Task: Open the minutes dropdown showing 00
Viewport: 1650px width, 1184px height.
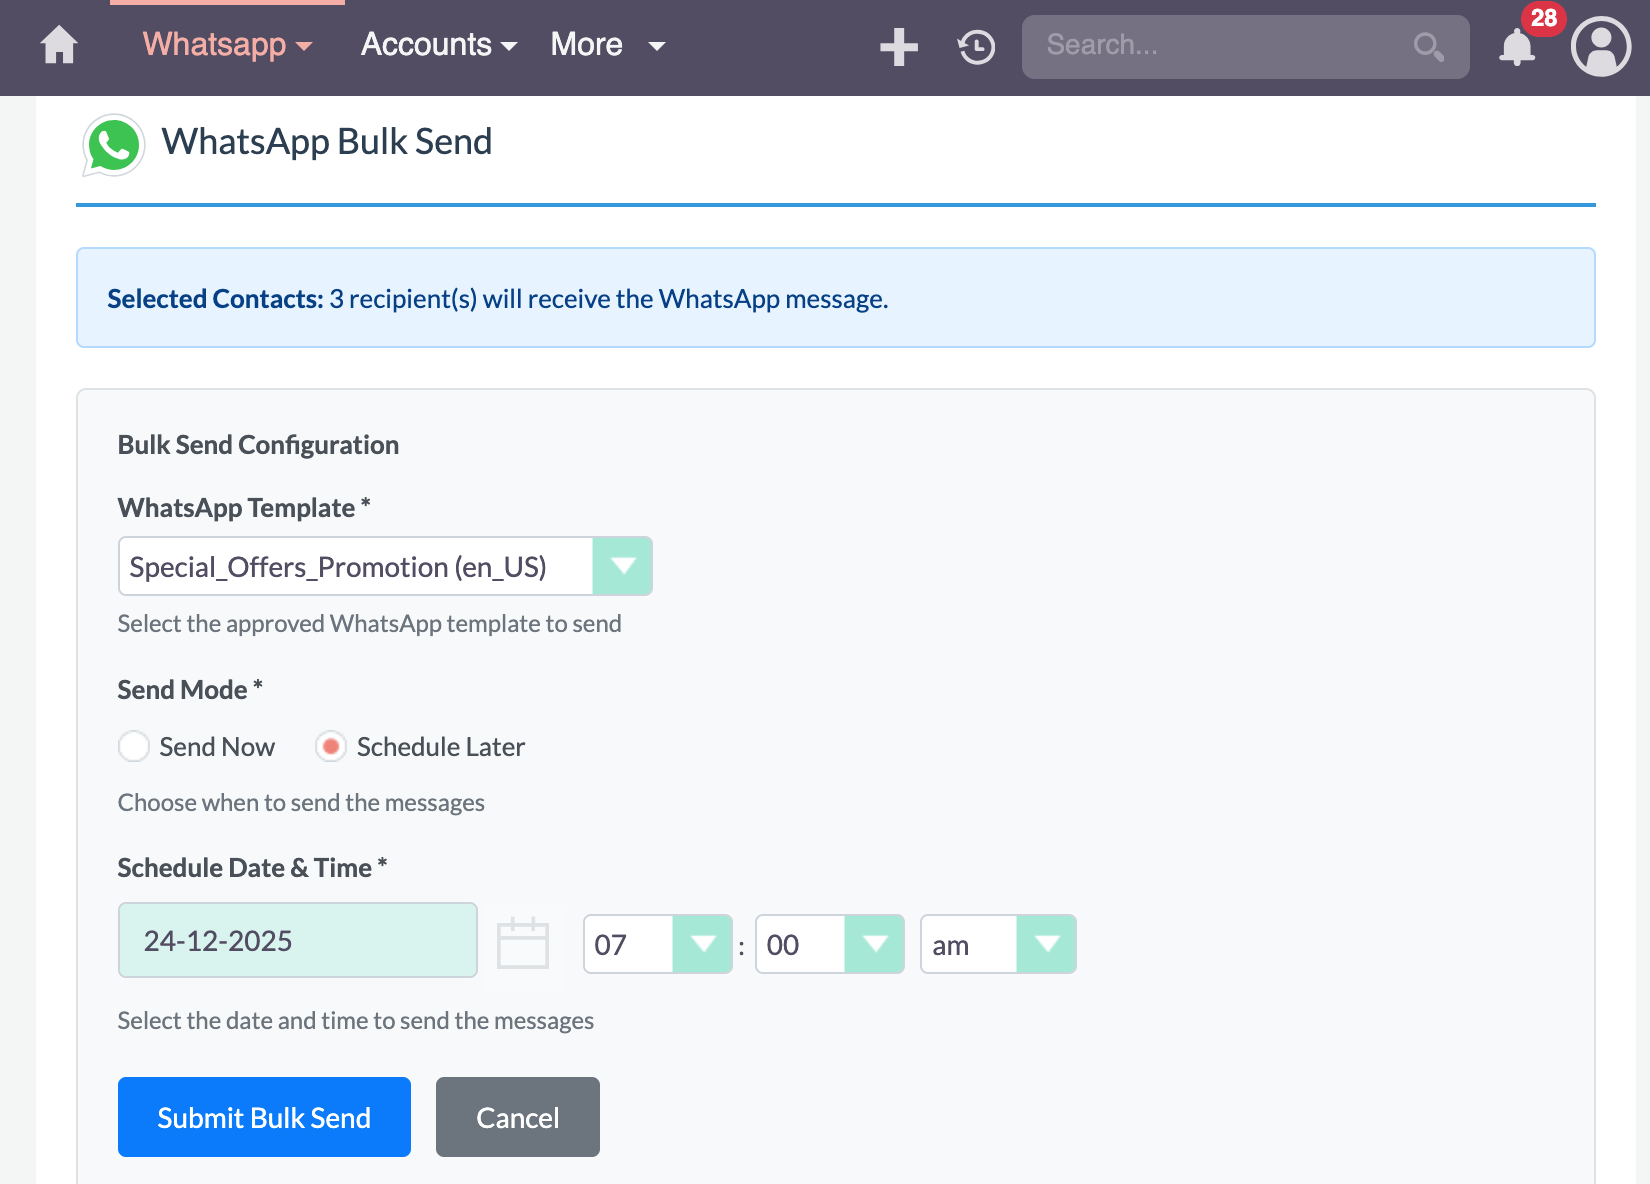Action: click(875, 943)
